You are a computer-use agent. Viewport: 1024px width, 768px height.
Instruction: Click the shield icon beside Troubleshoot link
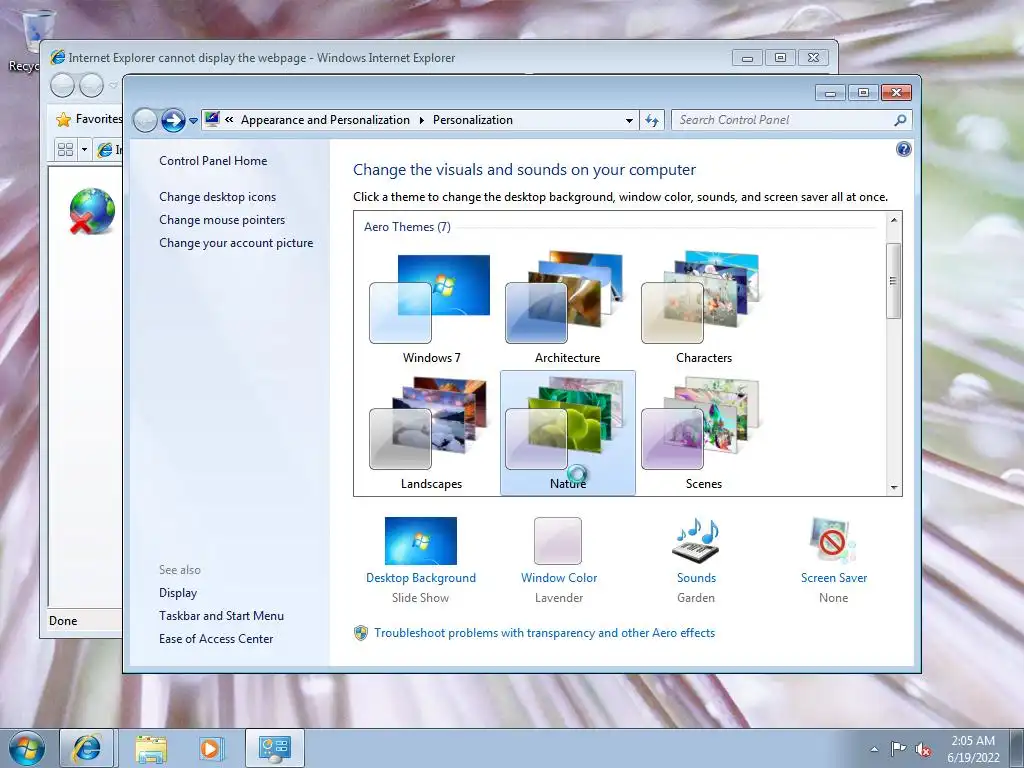(360, 633)
